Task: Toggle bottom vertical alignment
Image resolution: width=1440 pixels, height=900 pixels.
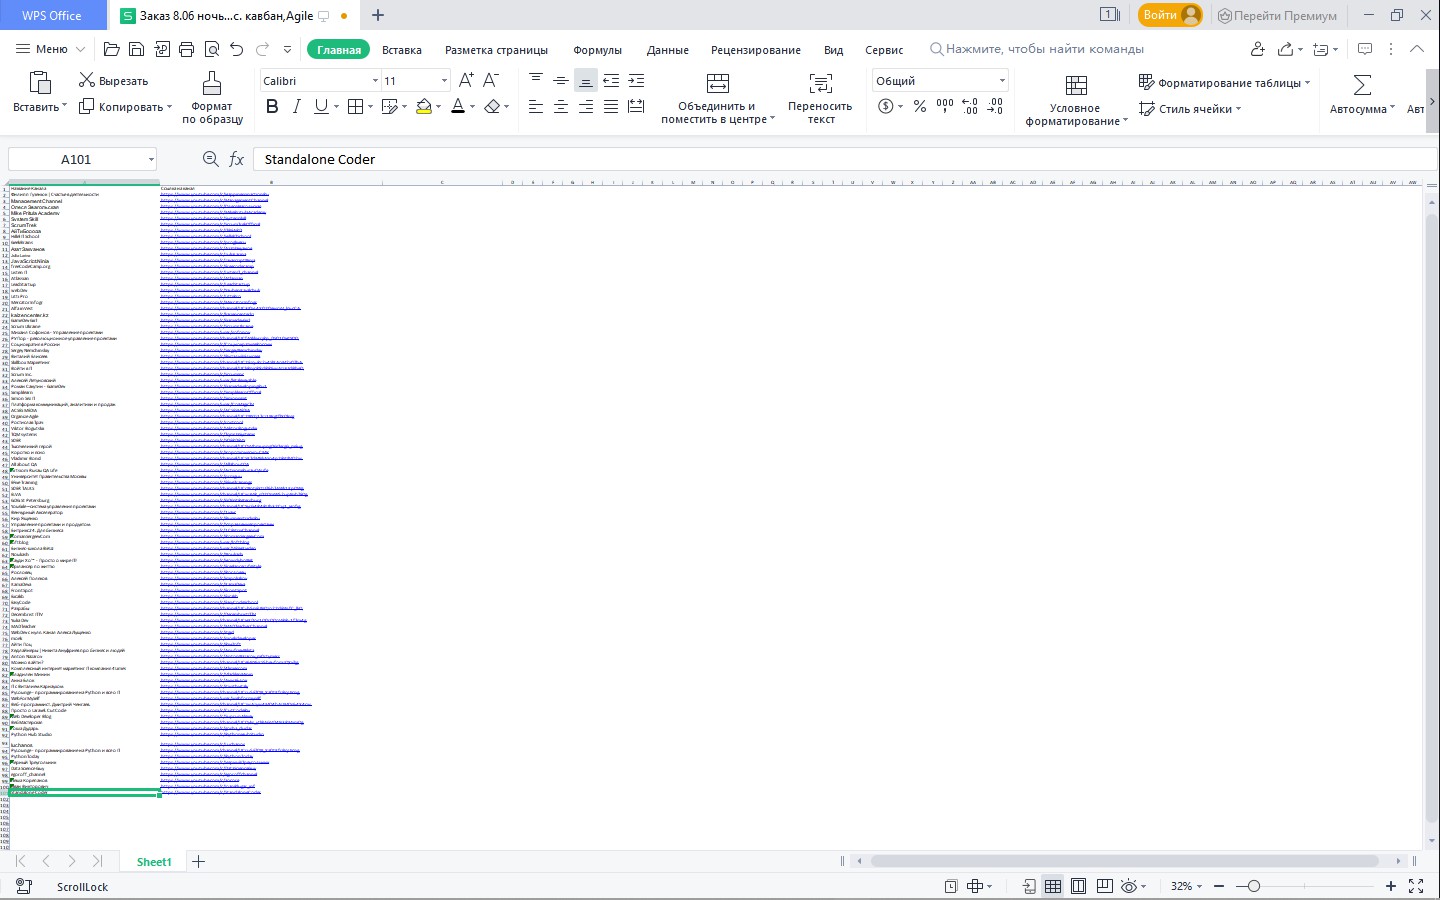Action: [x=586, y=81]
